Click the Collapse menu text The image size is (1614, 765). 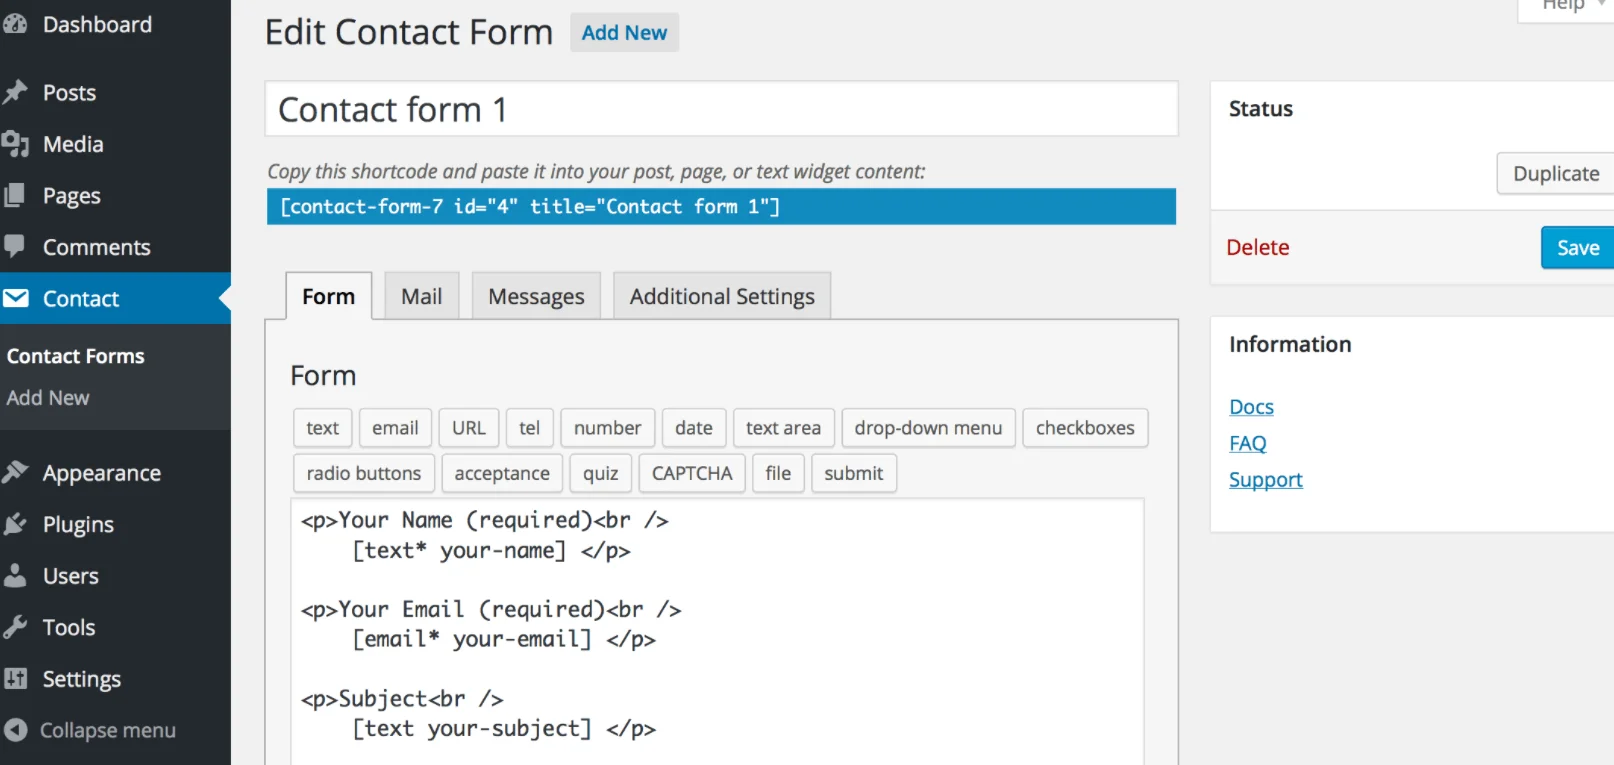(x=108, y=730)
